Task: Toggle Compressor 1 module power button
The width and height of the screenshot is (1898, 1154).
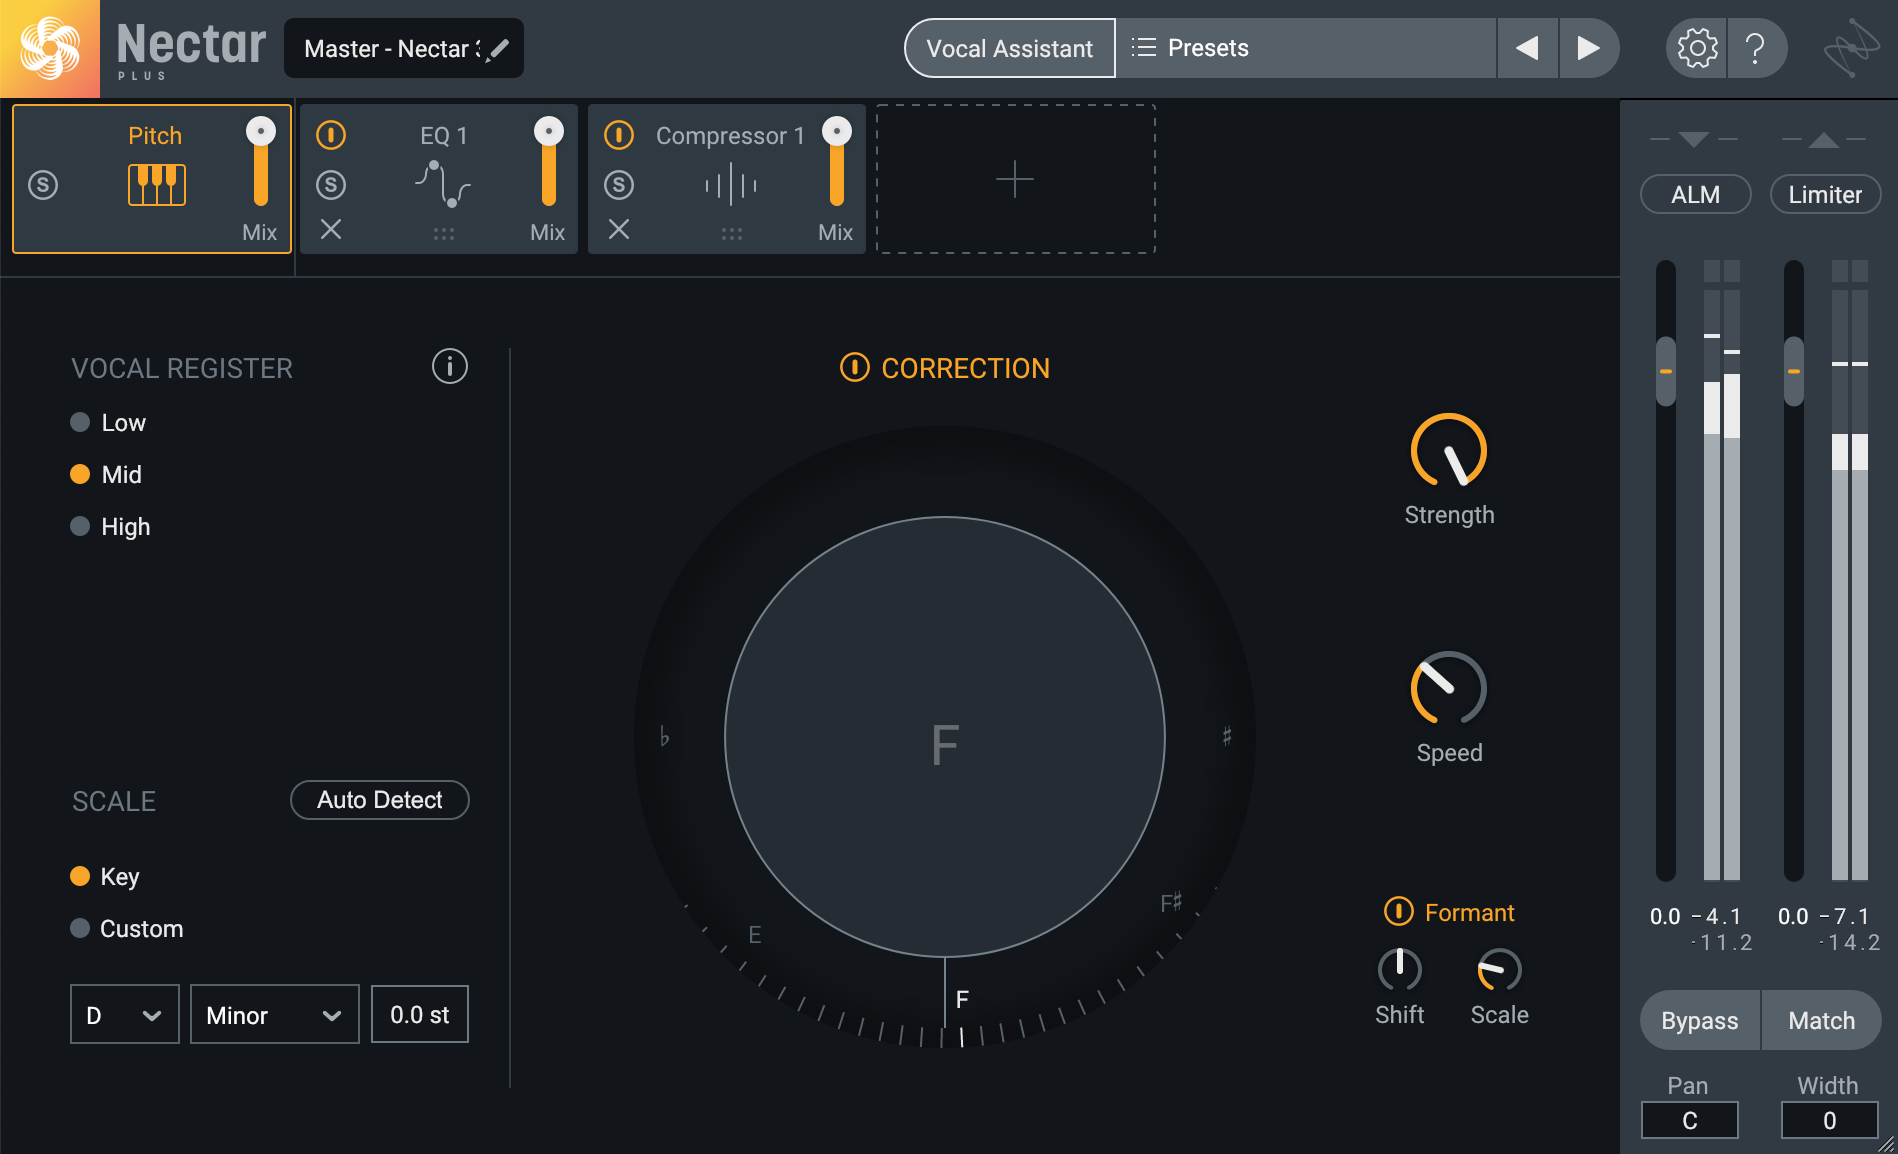Action: click(619, 135)
